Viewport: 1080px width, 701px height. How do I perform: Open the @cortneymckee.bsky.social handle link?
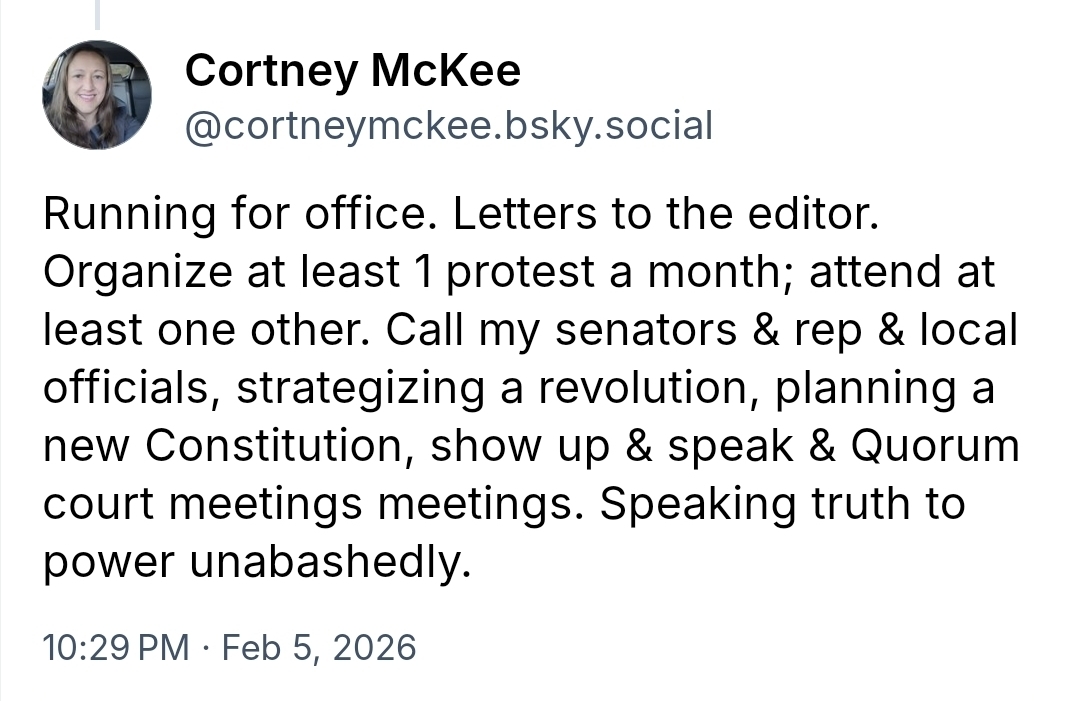click(x=449, y=126)
